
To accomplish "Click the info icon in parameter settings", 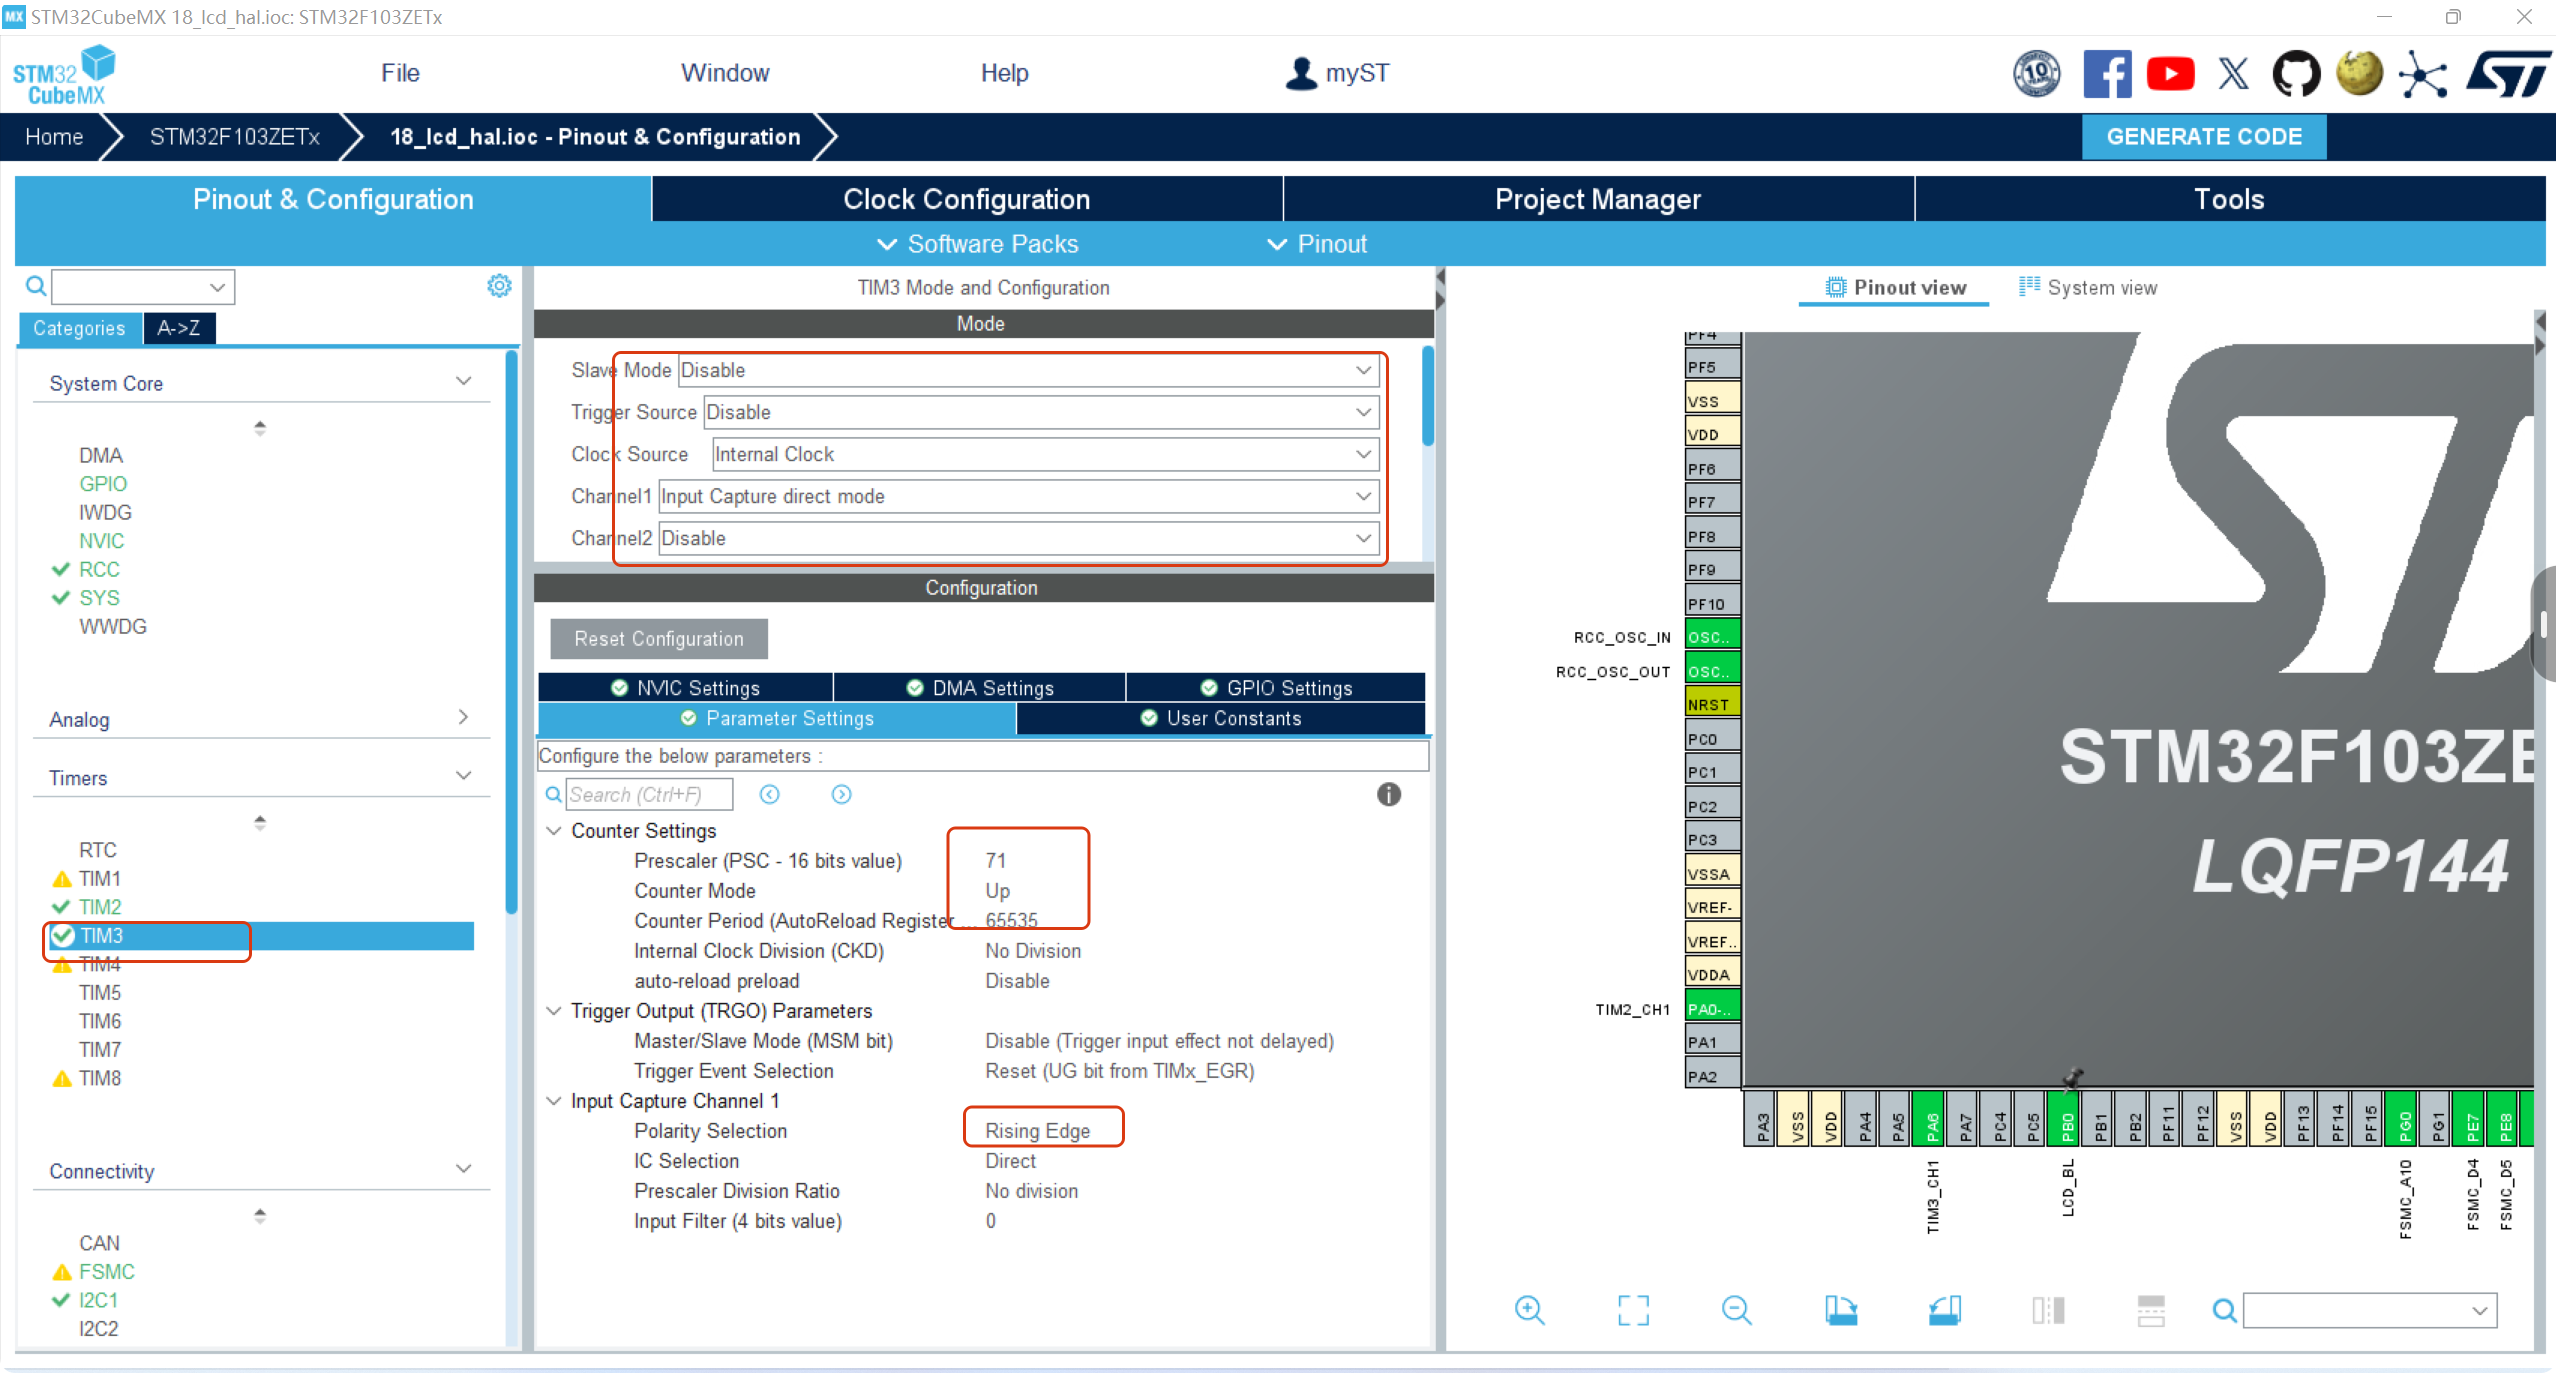I will tap(1388, 794).
